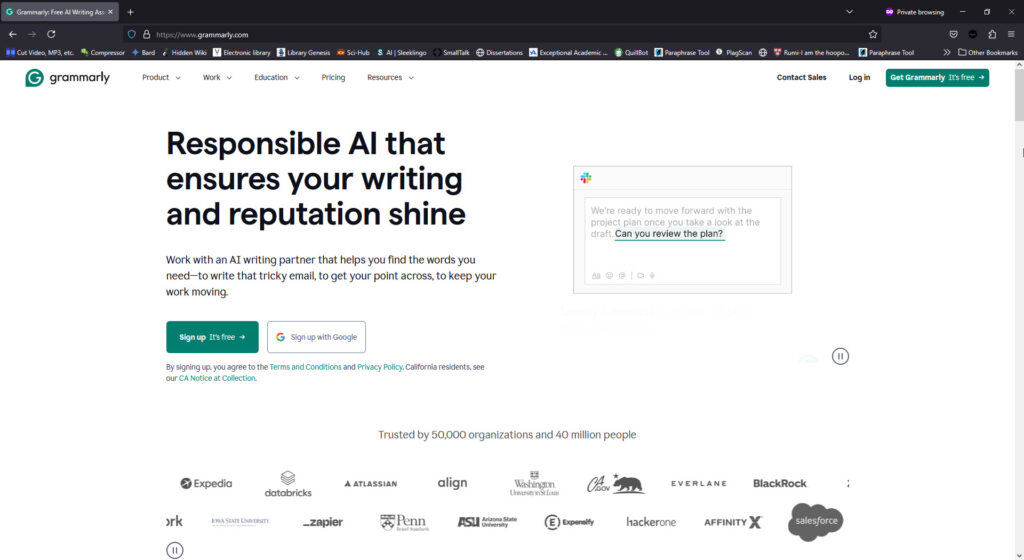Open the Firefox extensions puzzle icon
Screen dimensions: 1024x560
pos(992,35)
